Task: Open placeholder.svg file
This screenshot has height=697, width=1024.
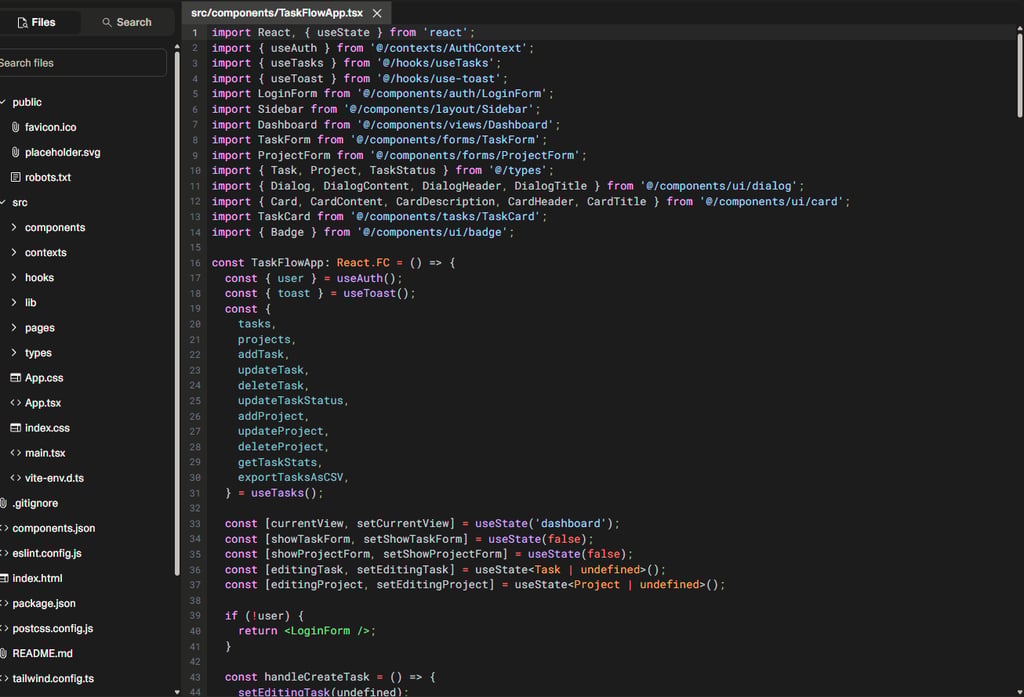Action: [x=63, y=152]
